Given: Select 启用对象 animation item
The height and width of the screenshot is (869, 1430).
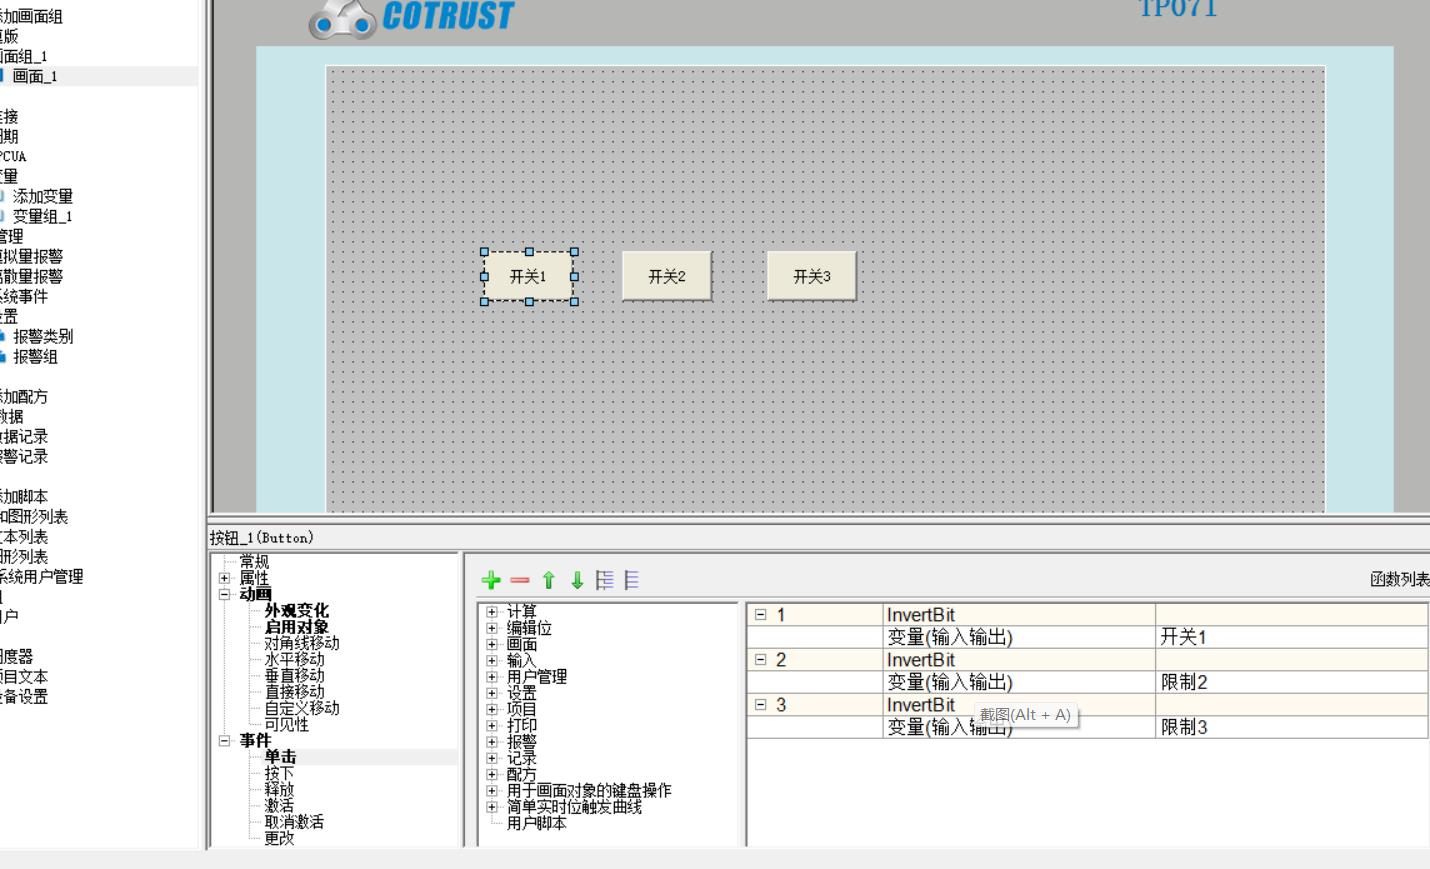Looking at the screenshot, I should point(296,627).
